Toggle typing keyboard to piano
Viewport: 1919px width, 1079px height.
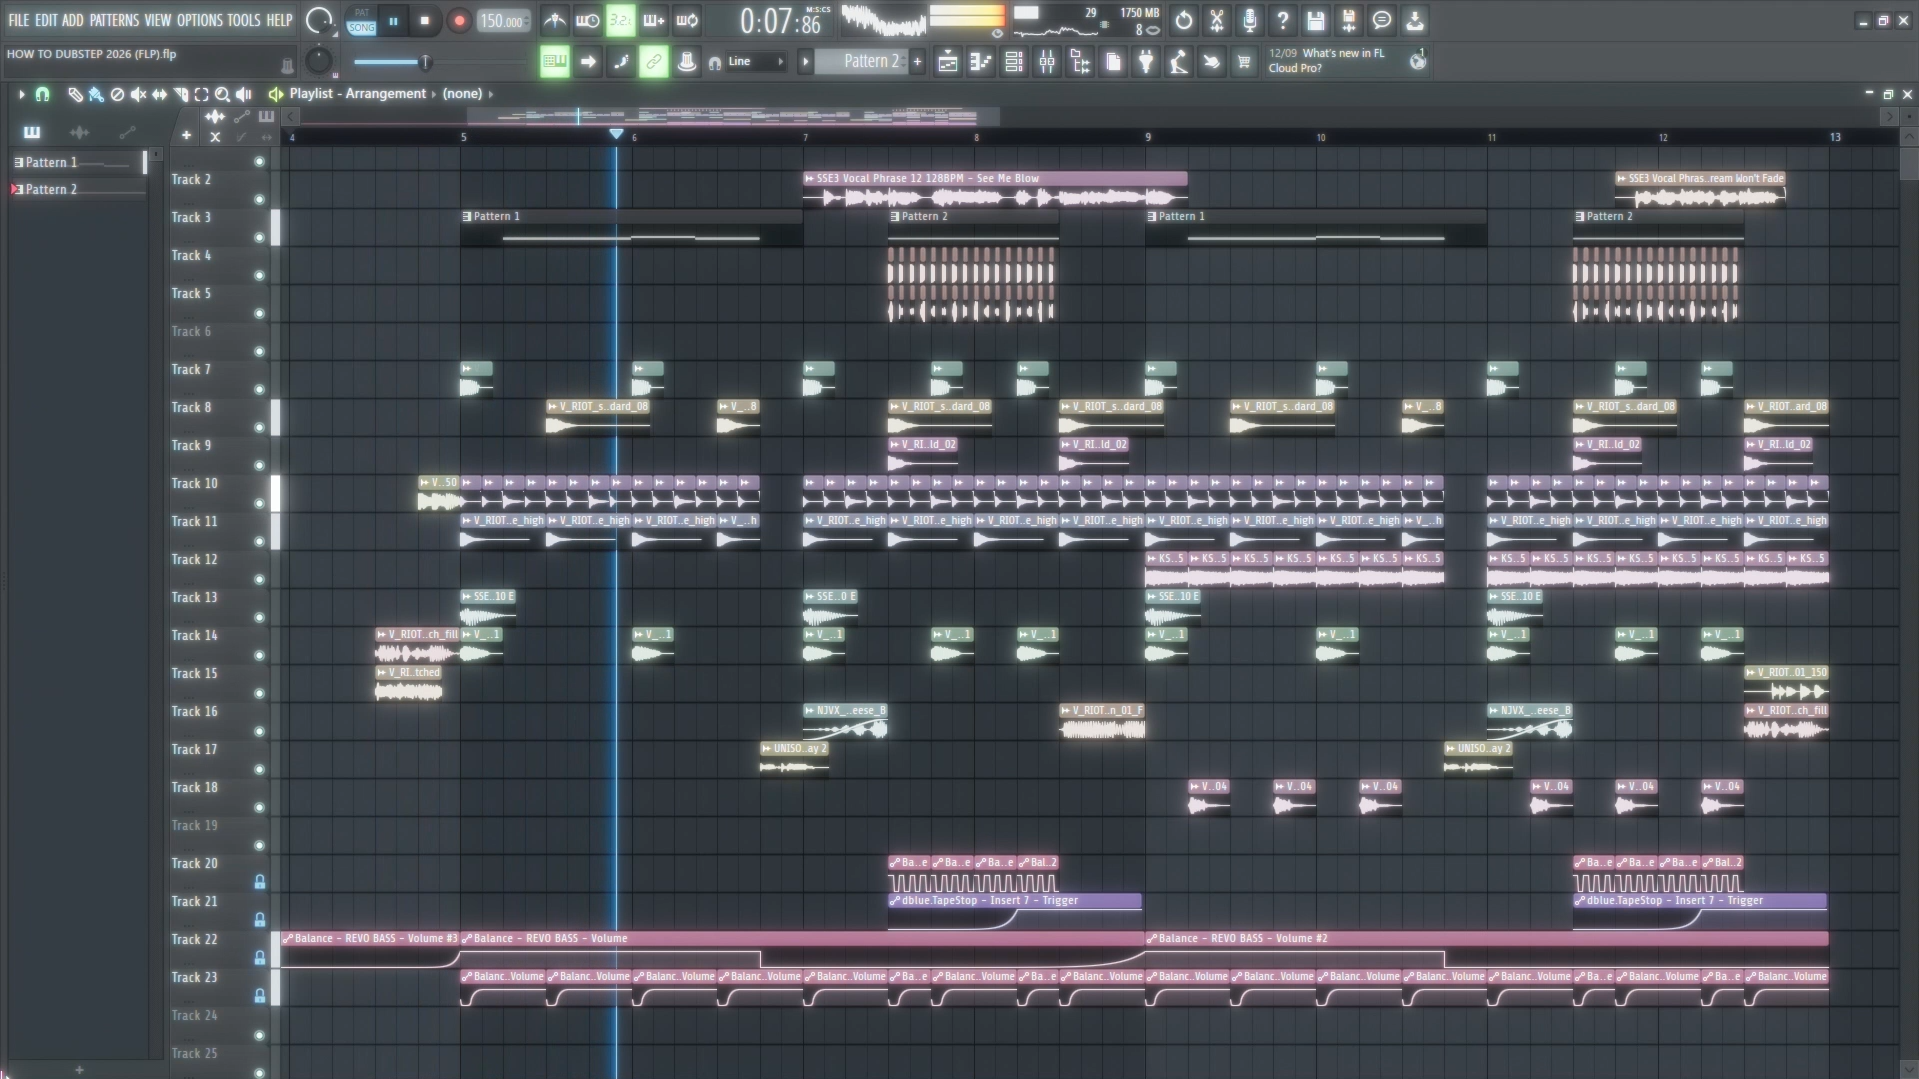(x=554, y=62)
